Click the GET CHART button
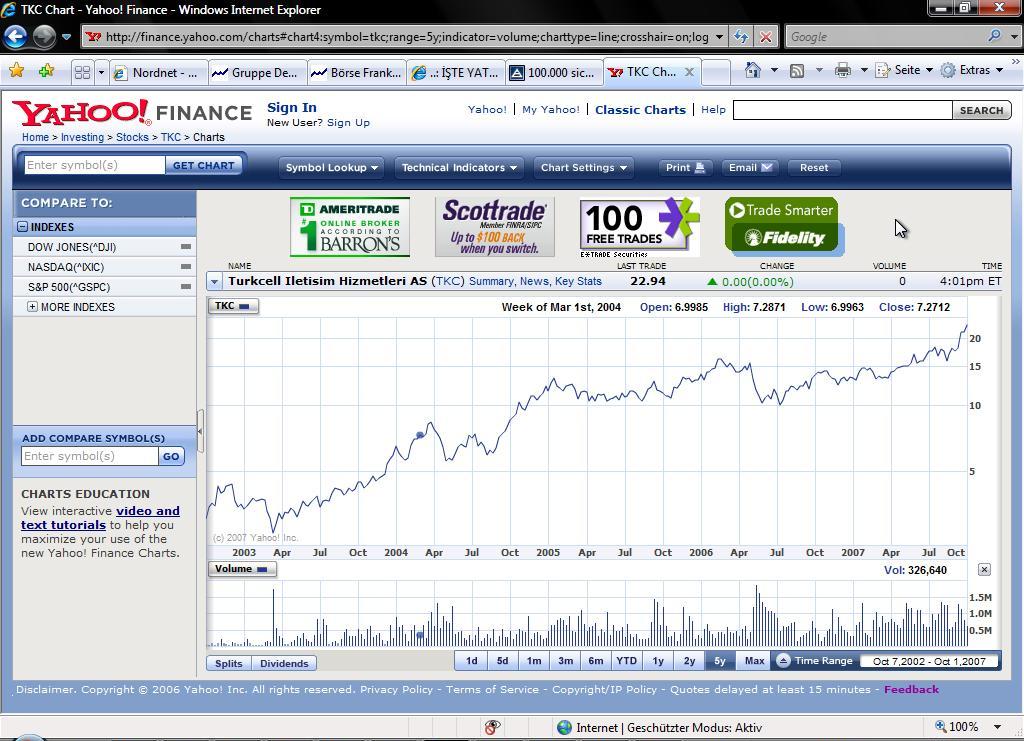The width and height of the screenshot is (1024, 741). (204, 165)
